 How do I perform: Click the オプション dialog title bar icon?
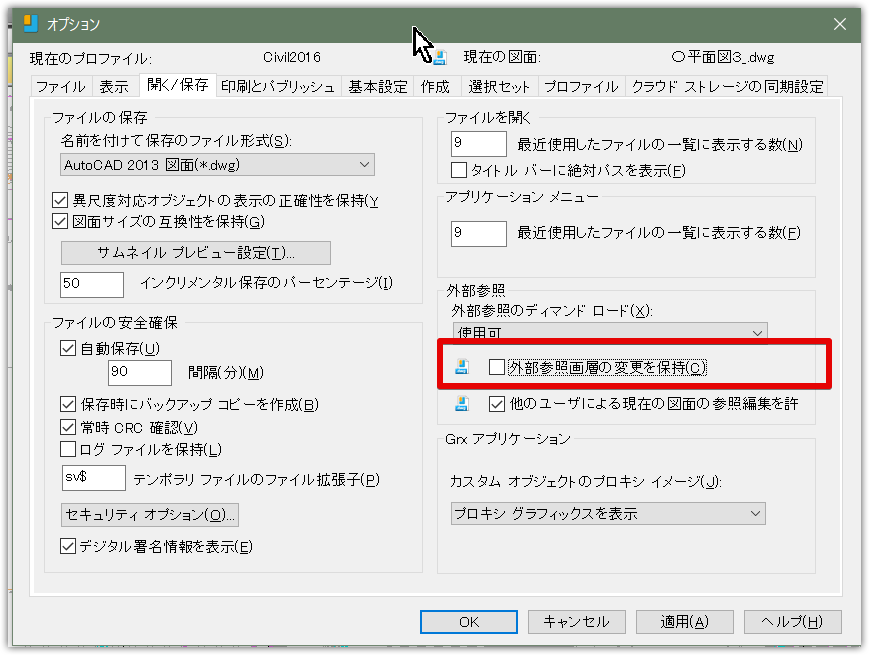coord(30,23)
